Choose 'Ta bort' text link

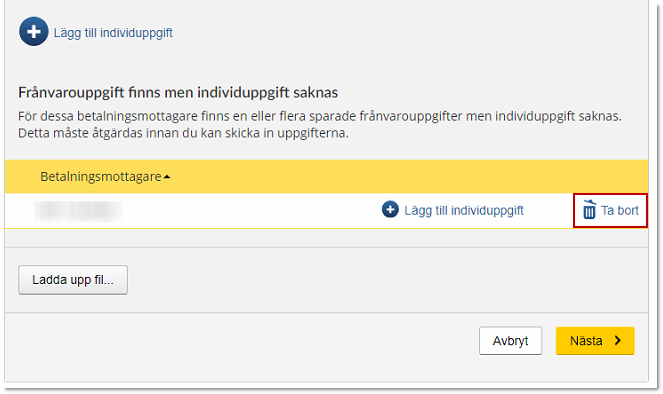[x=619, y=211]
